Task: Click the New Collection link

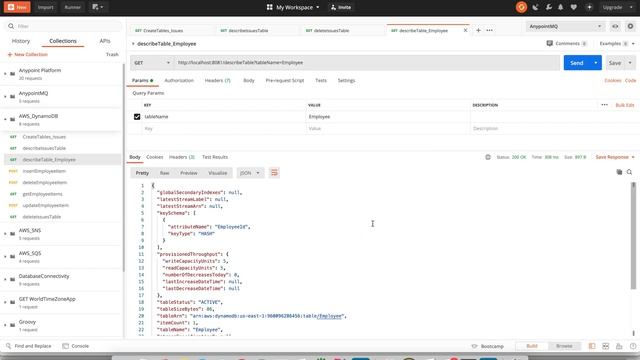Action: (27, 54)
